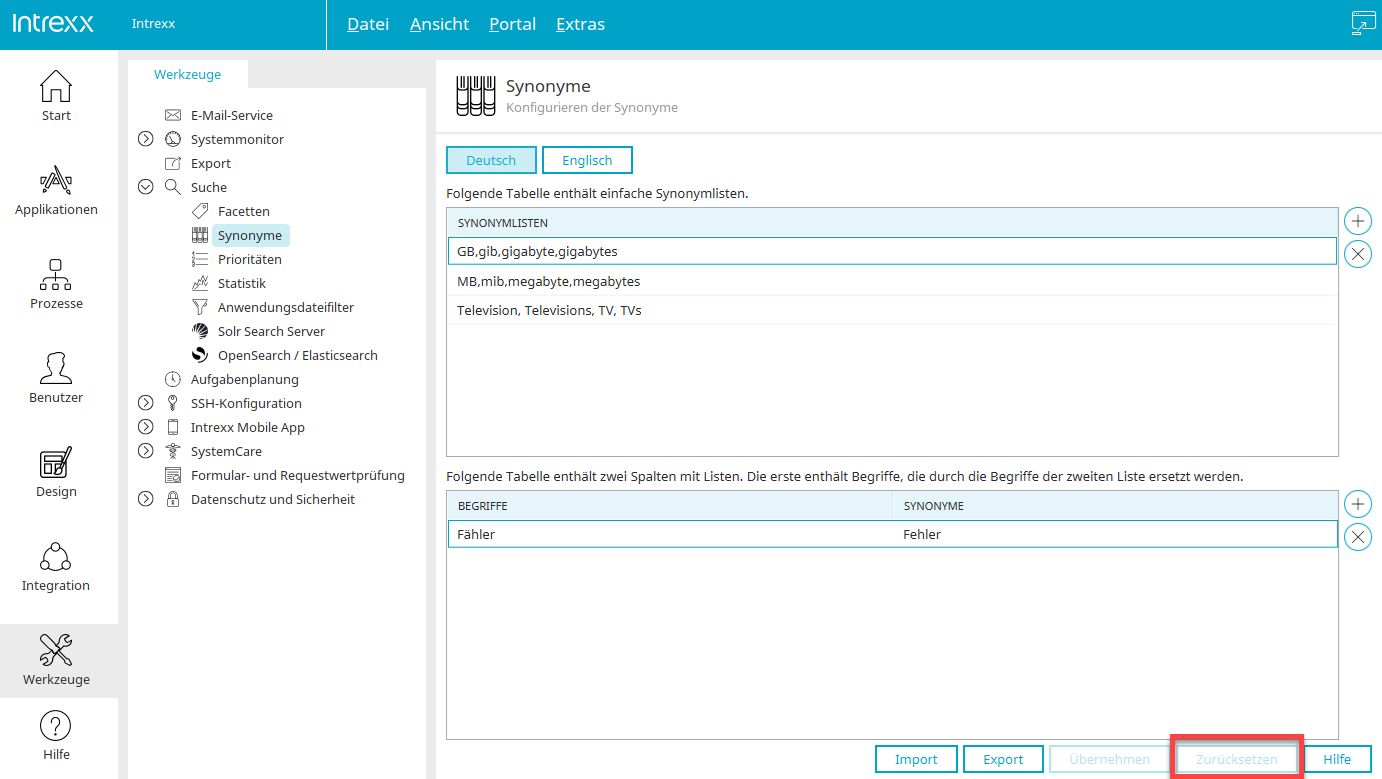Viewport: 1382px width, 779px height.
Task: Collapse the Suche tree node
Action: coord(146,187)
